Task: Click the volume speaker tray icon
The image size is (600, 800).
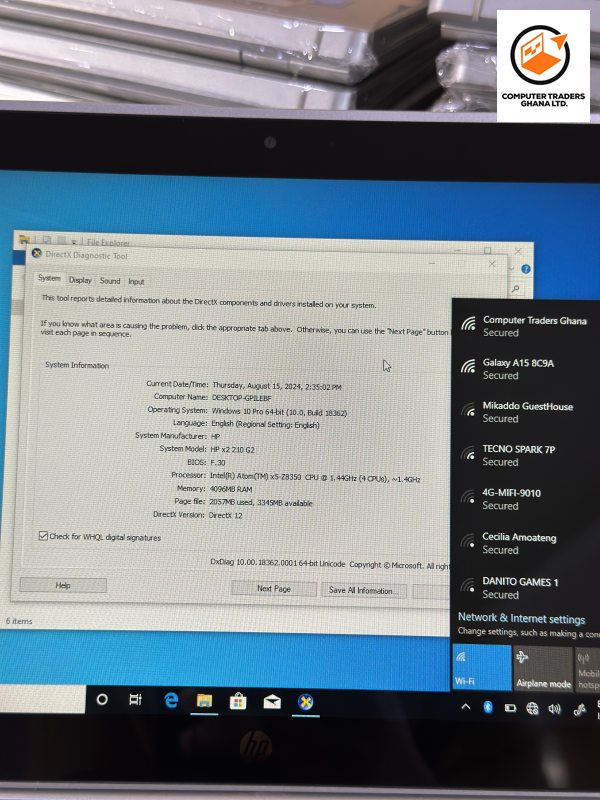Action: tap(555, 709)
